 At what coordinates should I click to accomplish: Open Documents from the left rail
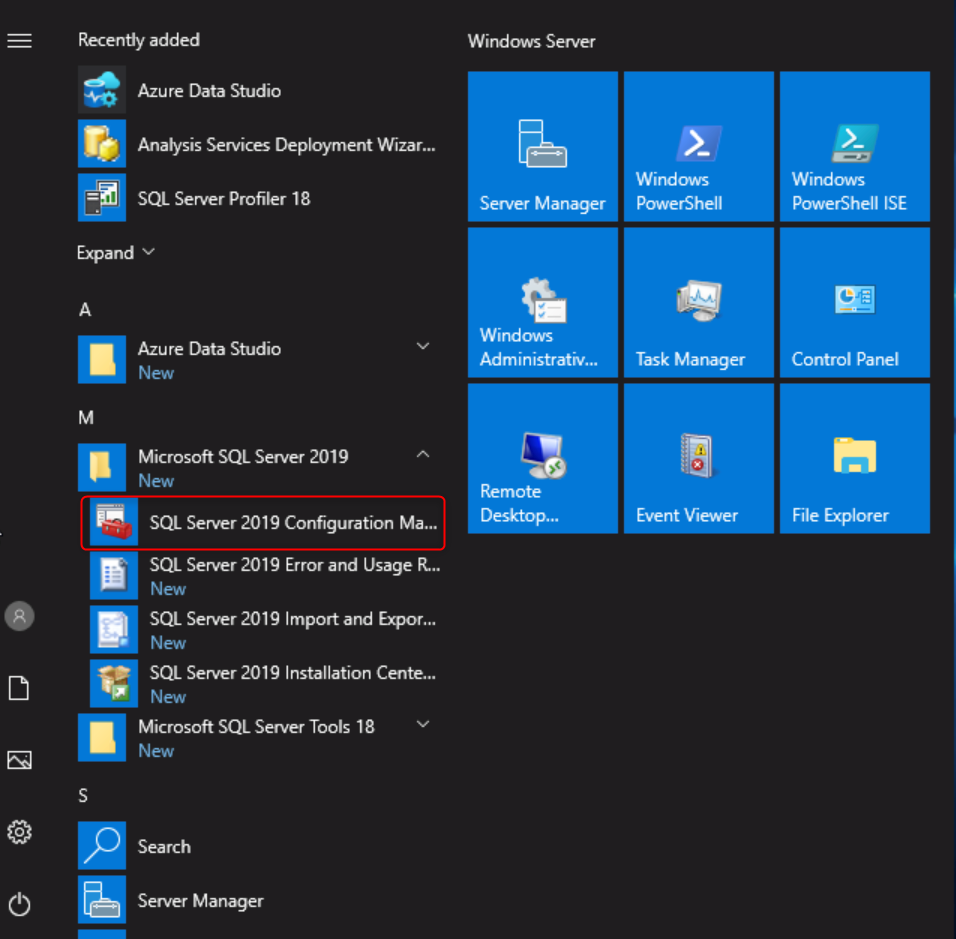[x=20, y=688]
